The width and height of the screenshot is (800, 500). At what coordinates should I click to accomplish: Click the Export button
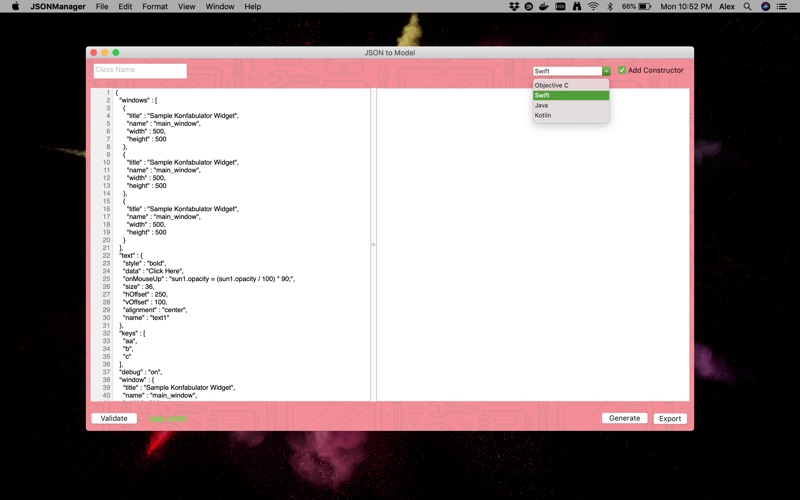click(x=670, y=418)
